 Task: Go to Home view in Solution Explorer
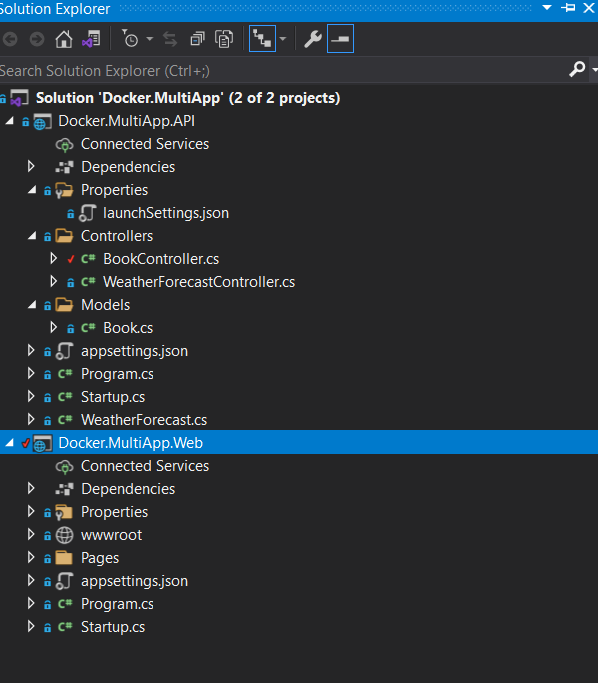click(64, 40)
